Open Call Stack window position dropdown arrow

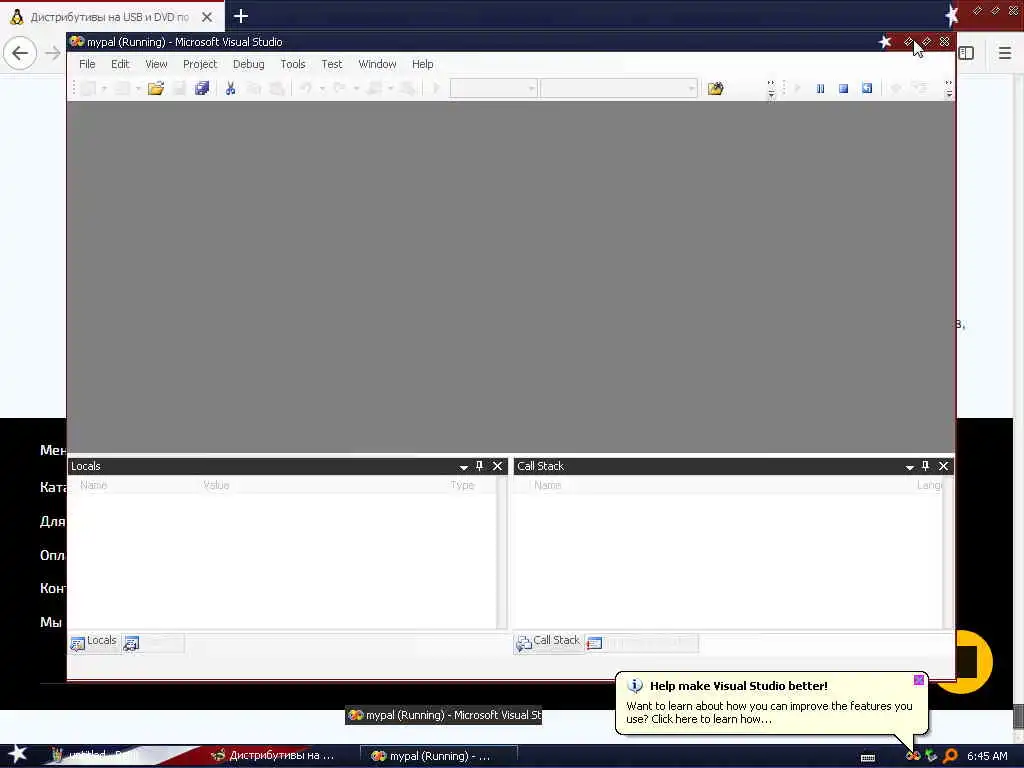[910, 467]
